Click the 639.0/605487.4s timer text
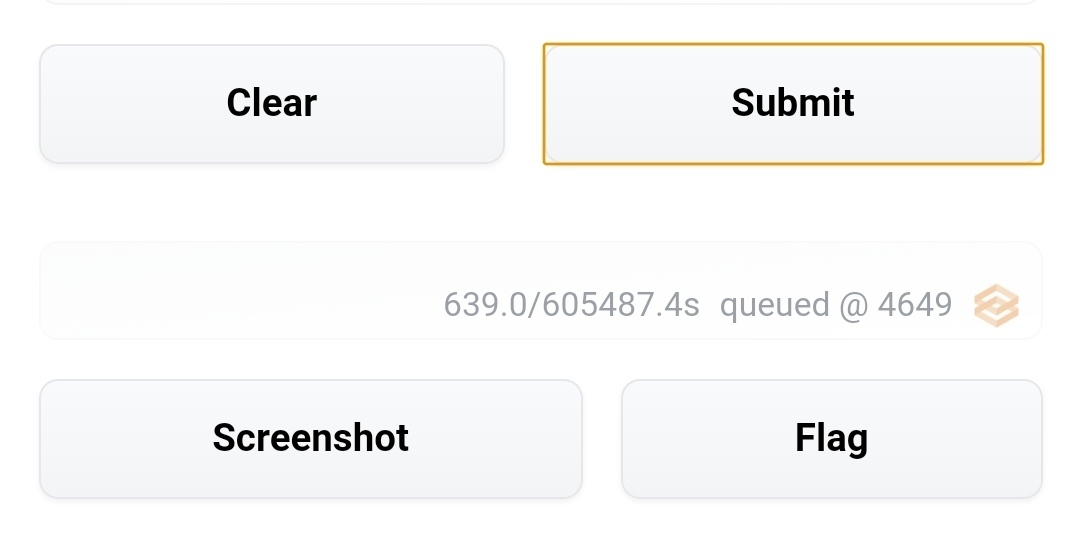Screen dimensions: 1080x536 point(571,305)
